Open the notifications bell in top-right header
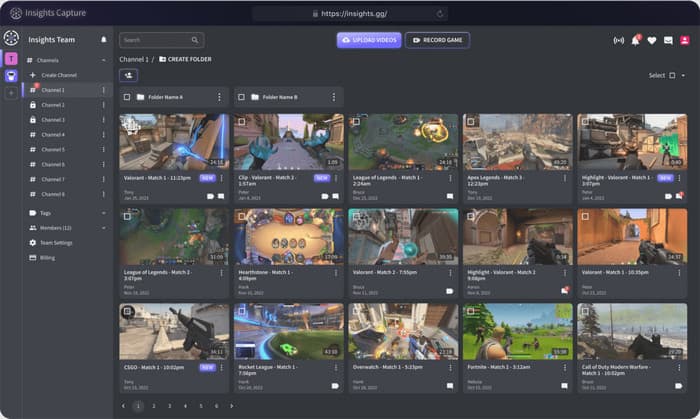 click(635, 41)
